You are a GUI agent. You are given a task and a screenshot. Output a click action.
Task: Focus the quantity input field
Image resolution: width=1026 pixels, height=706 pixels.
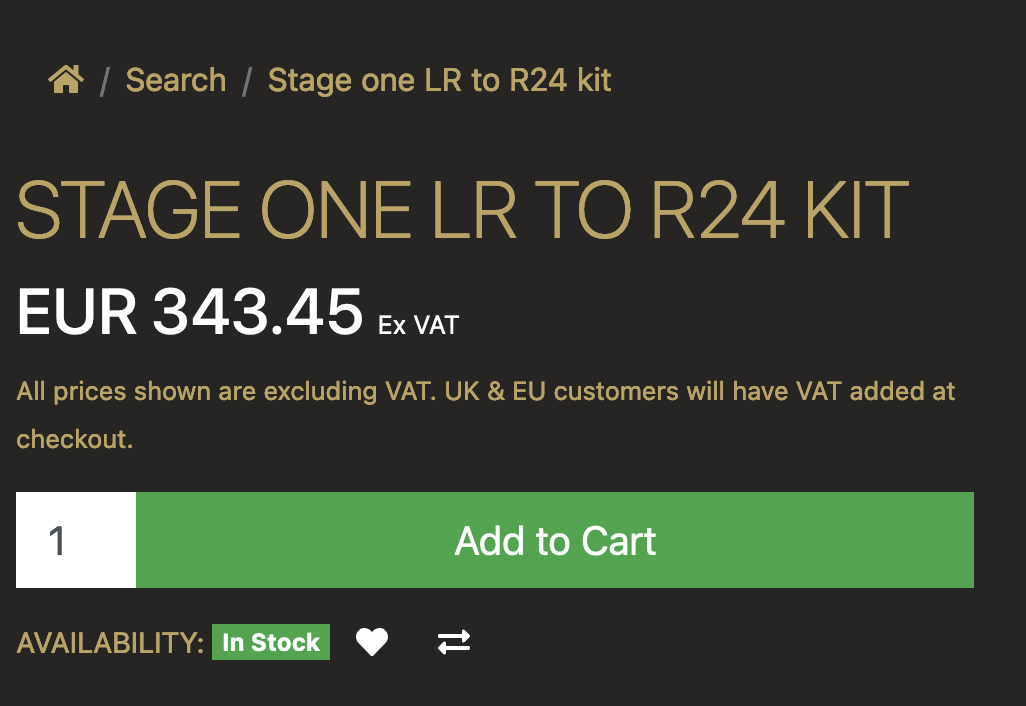[x=76, y=540]
